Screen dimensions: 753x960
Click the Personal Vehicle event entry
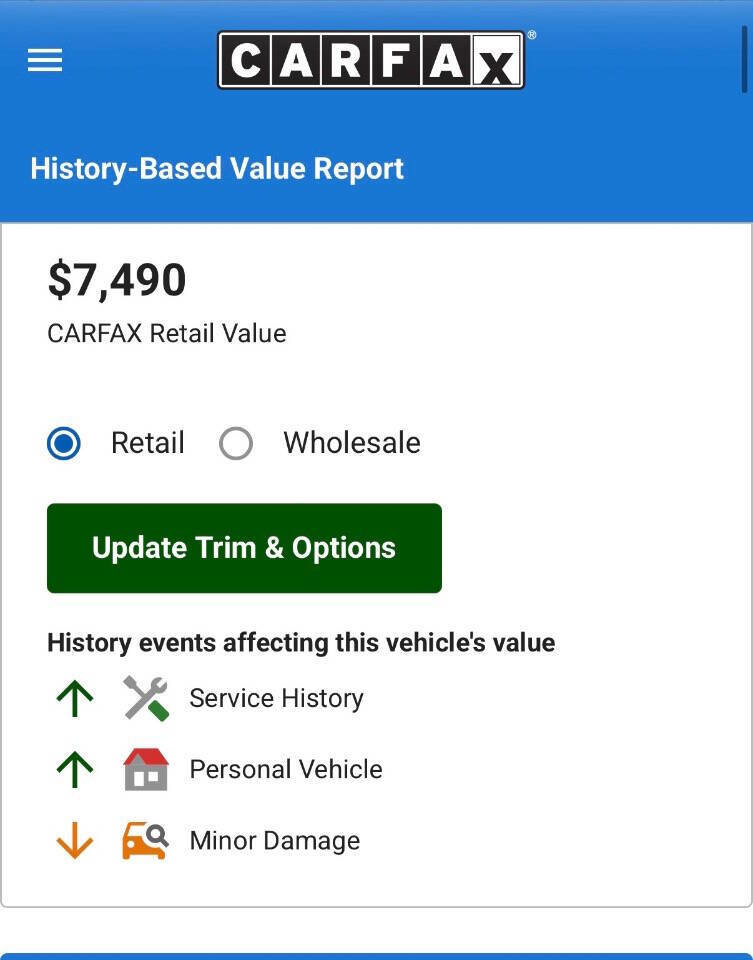pos(285,769)
